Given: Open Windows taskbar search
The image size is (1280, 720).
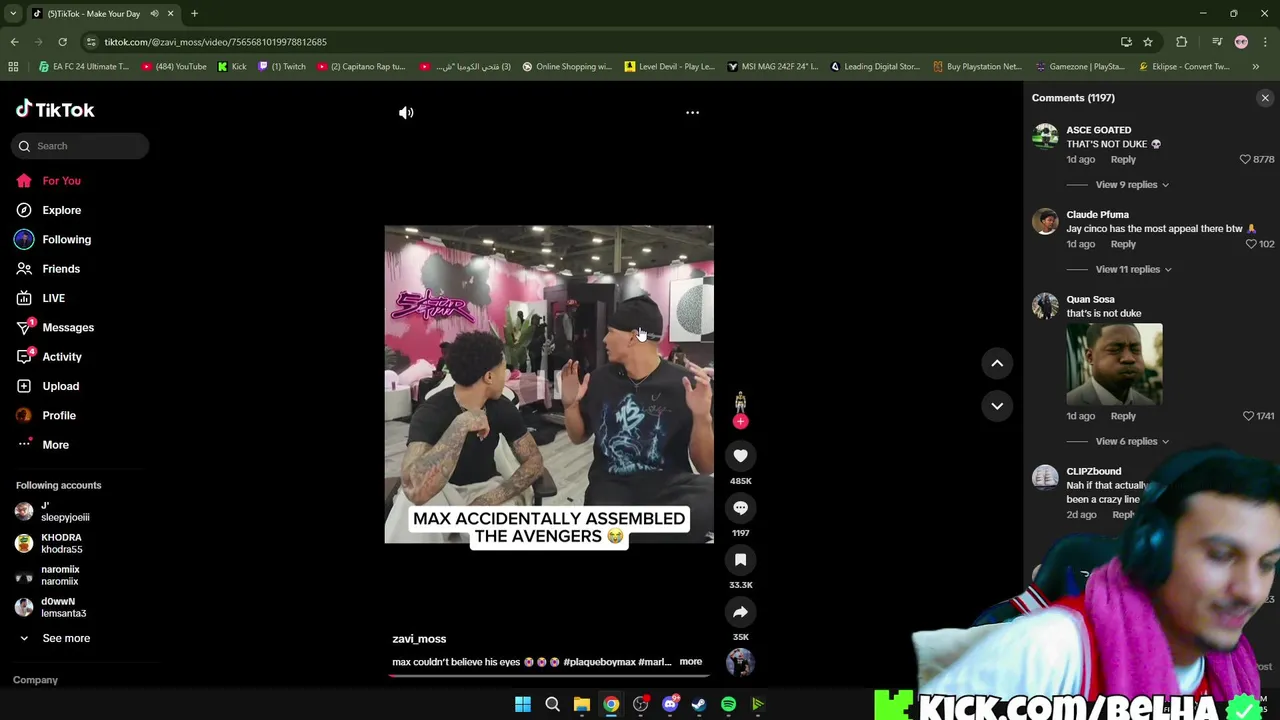Looking at the screenshot, I should point(552,705).
